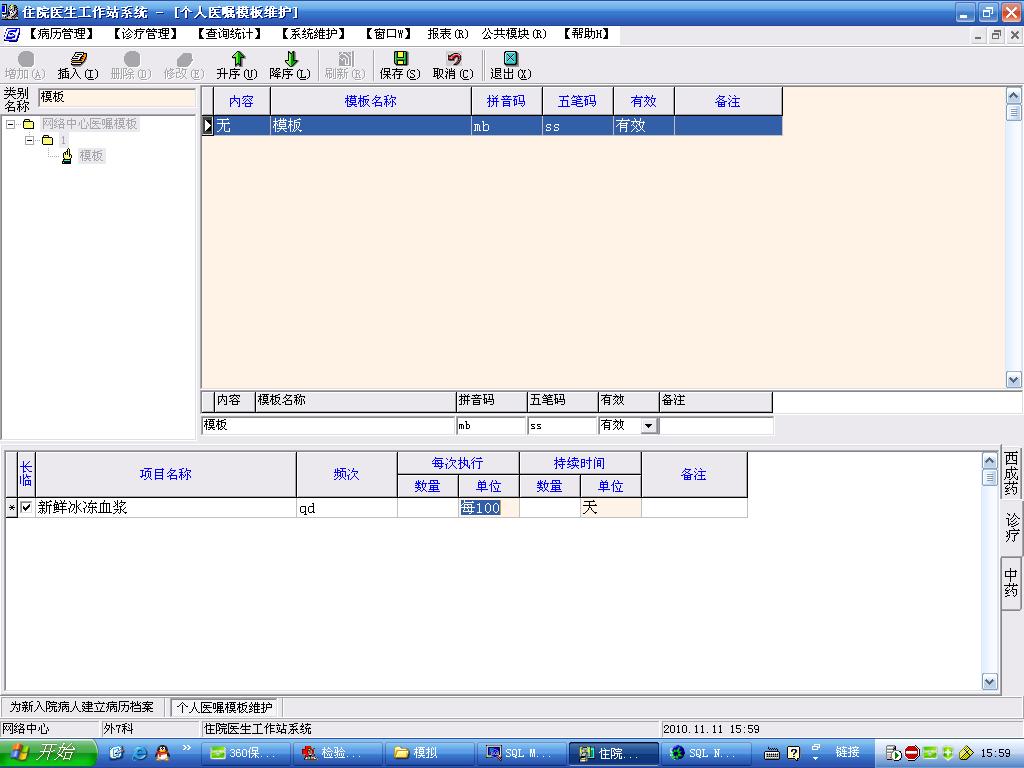Click the scroll down arrow of template list
1024x768 pixels.
1013,380
